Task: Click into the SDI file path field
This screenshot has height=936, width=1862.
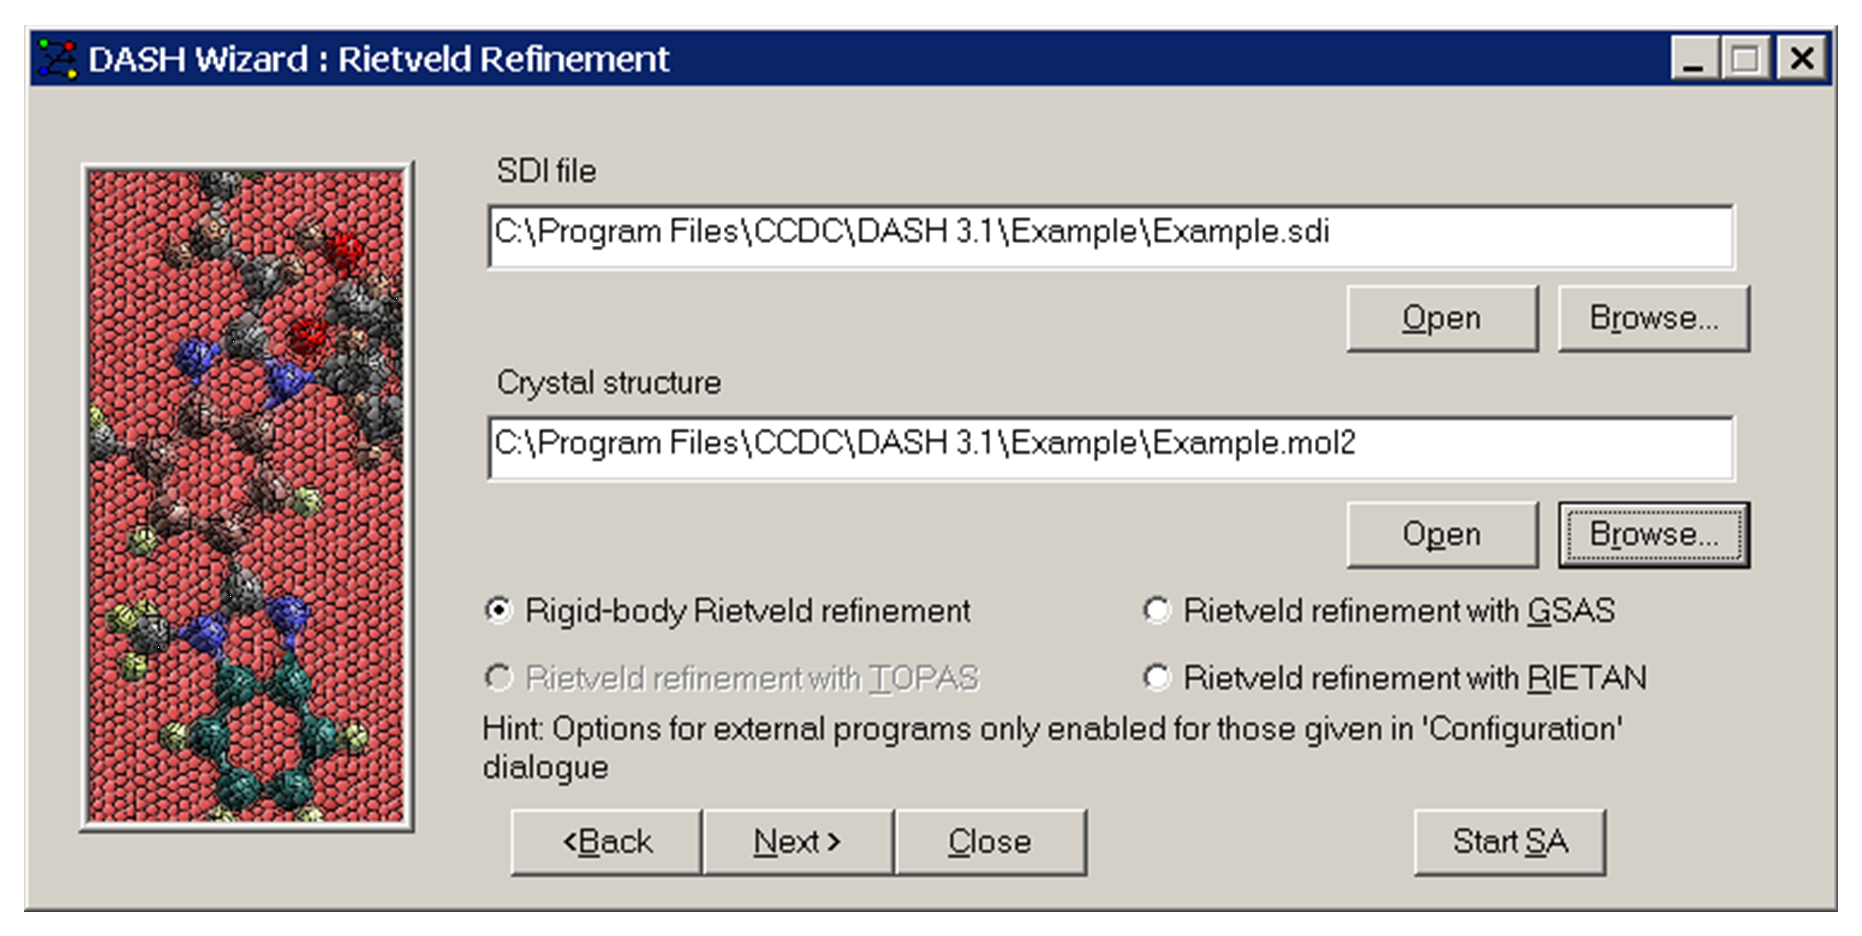Action: click(x=1110, y=234)
